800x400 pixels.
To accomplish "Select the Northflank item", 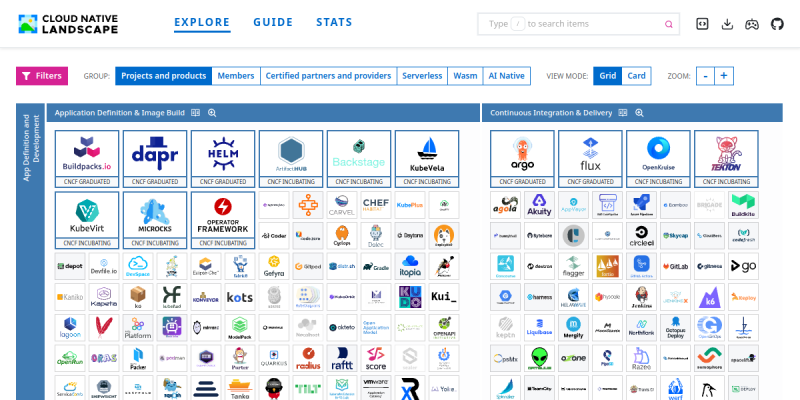I will (641, 328).
